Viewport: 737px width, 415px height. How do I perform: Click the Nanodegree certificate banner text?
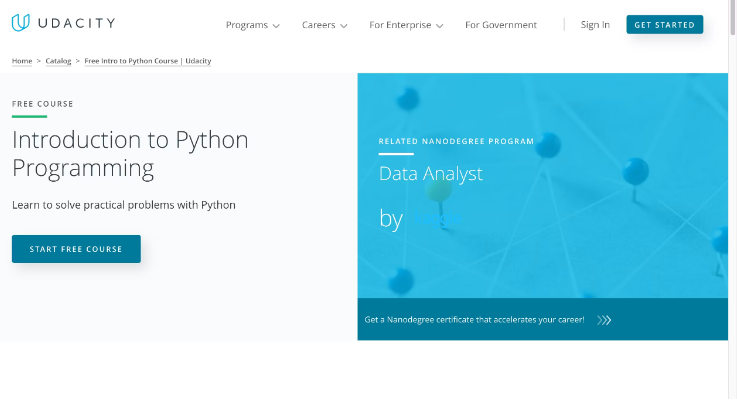point(474,320)
